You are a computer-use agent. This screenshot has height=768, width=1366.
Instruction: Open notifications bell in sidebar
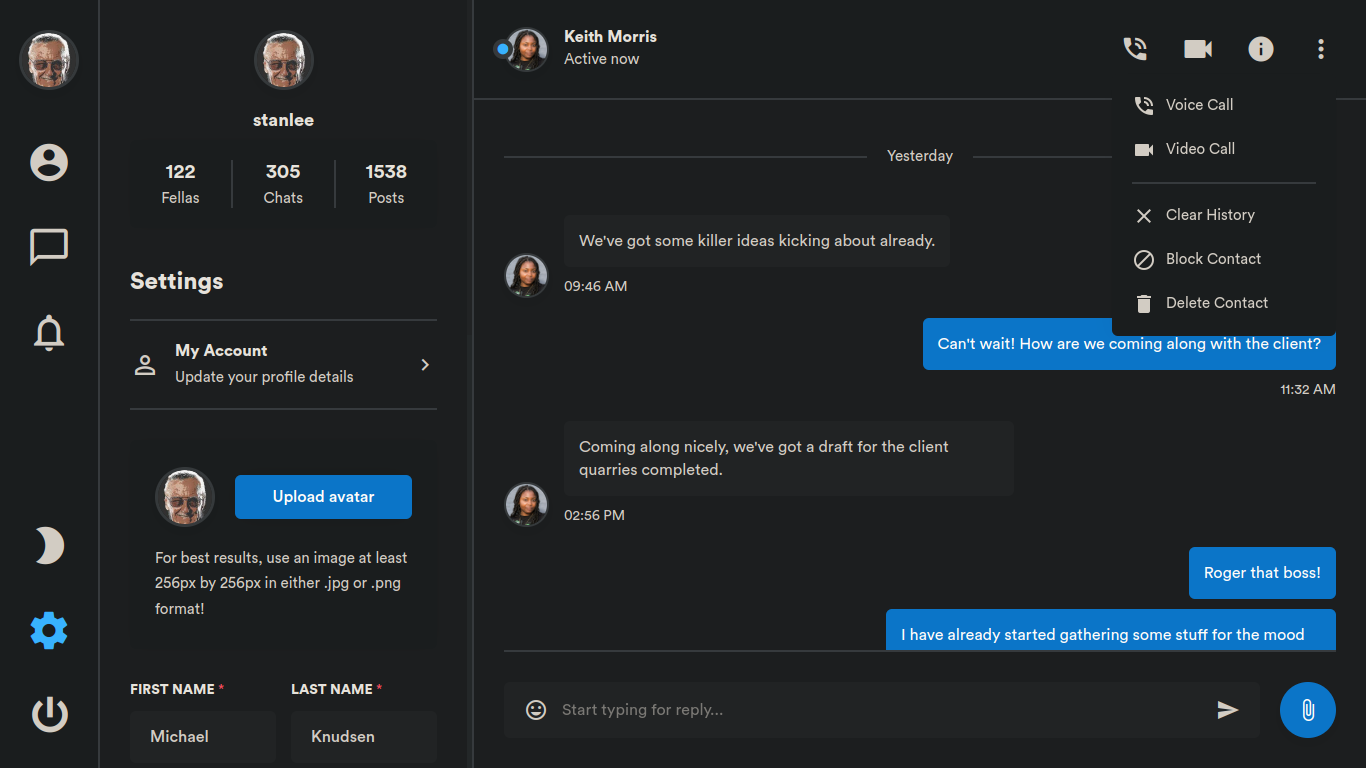pos(49,332)
